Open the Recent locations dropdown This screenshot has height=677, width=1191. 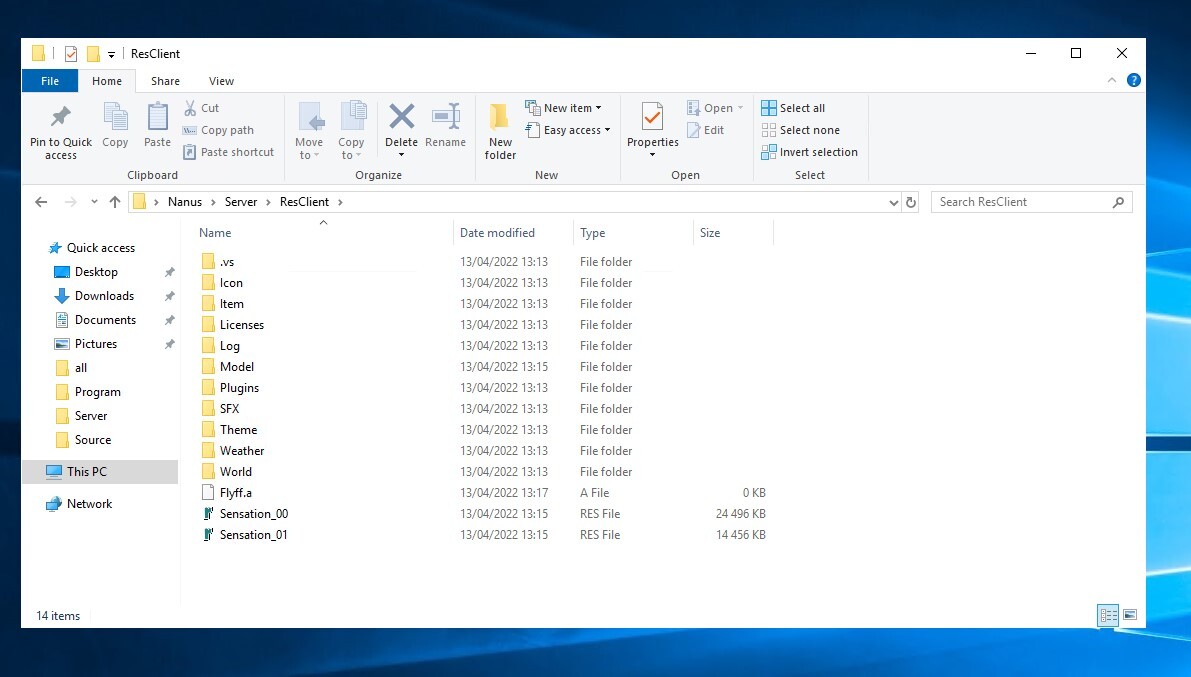pyautogui.click(x=94, y=201)
